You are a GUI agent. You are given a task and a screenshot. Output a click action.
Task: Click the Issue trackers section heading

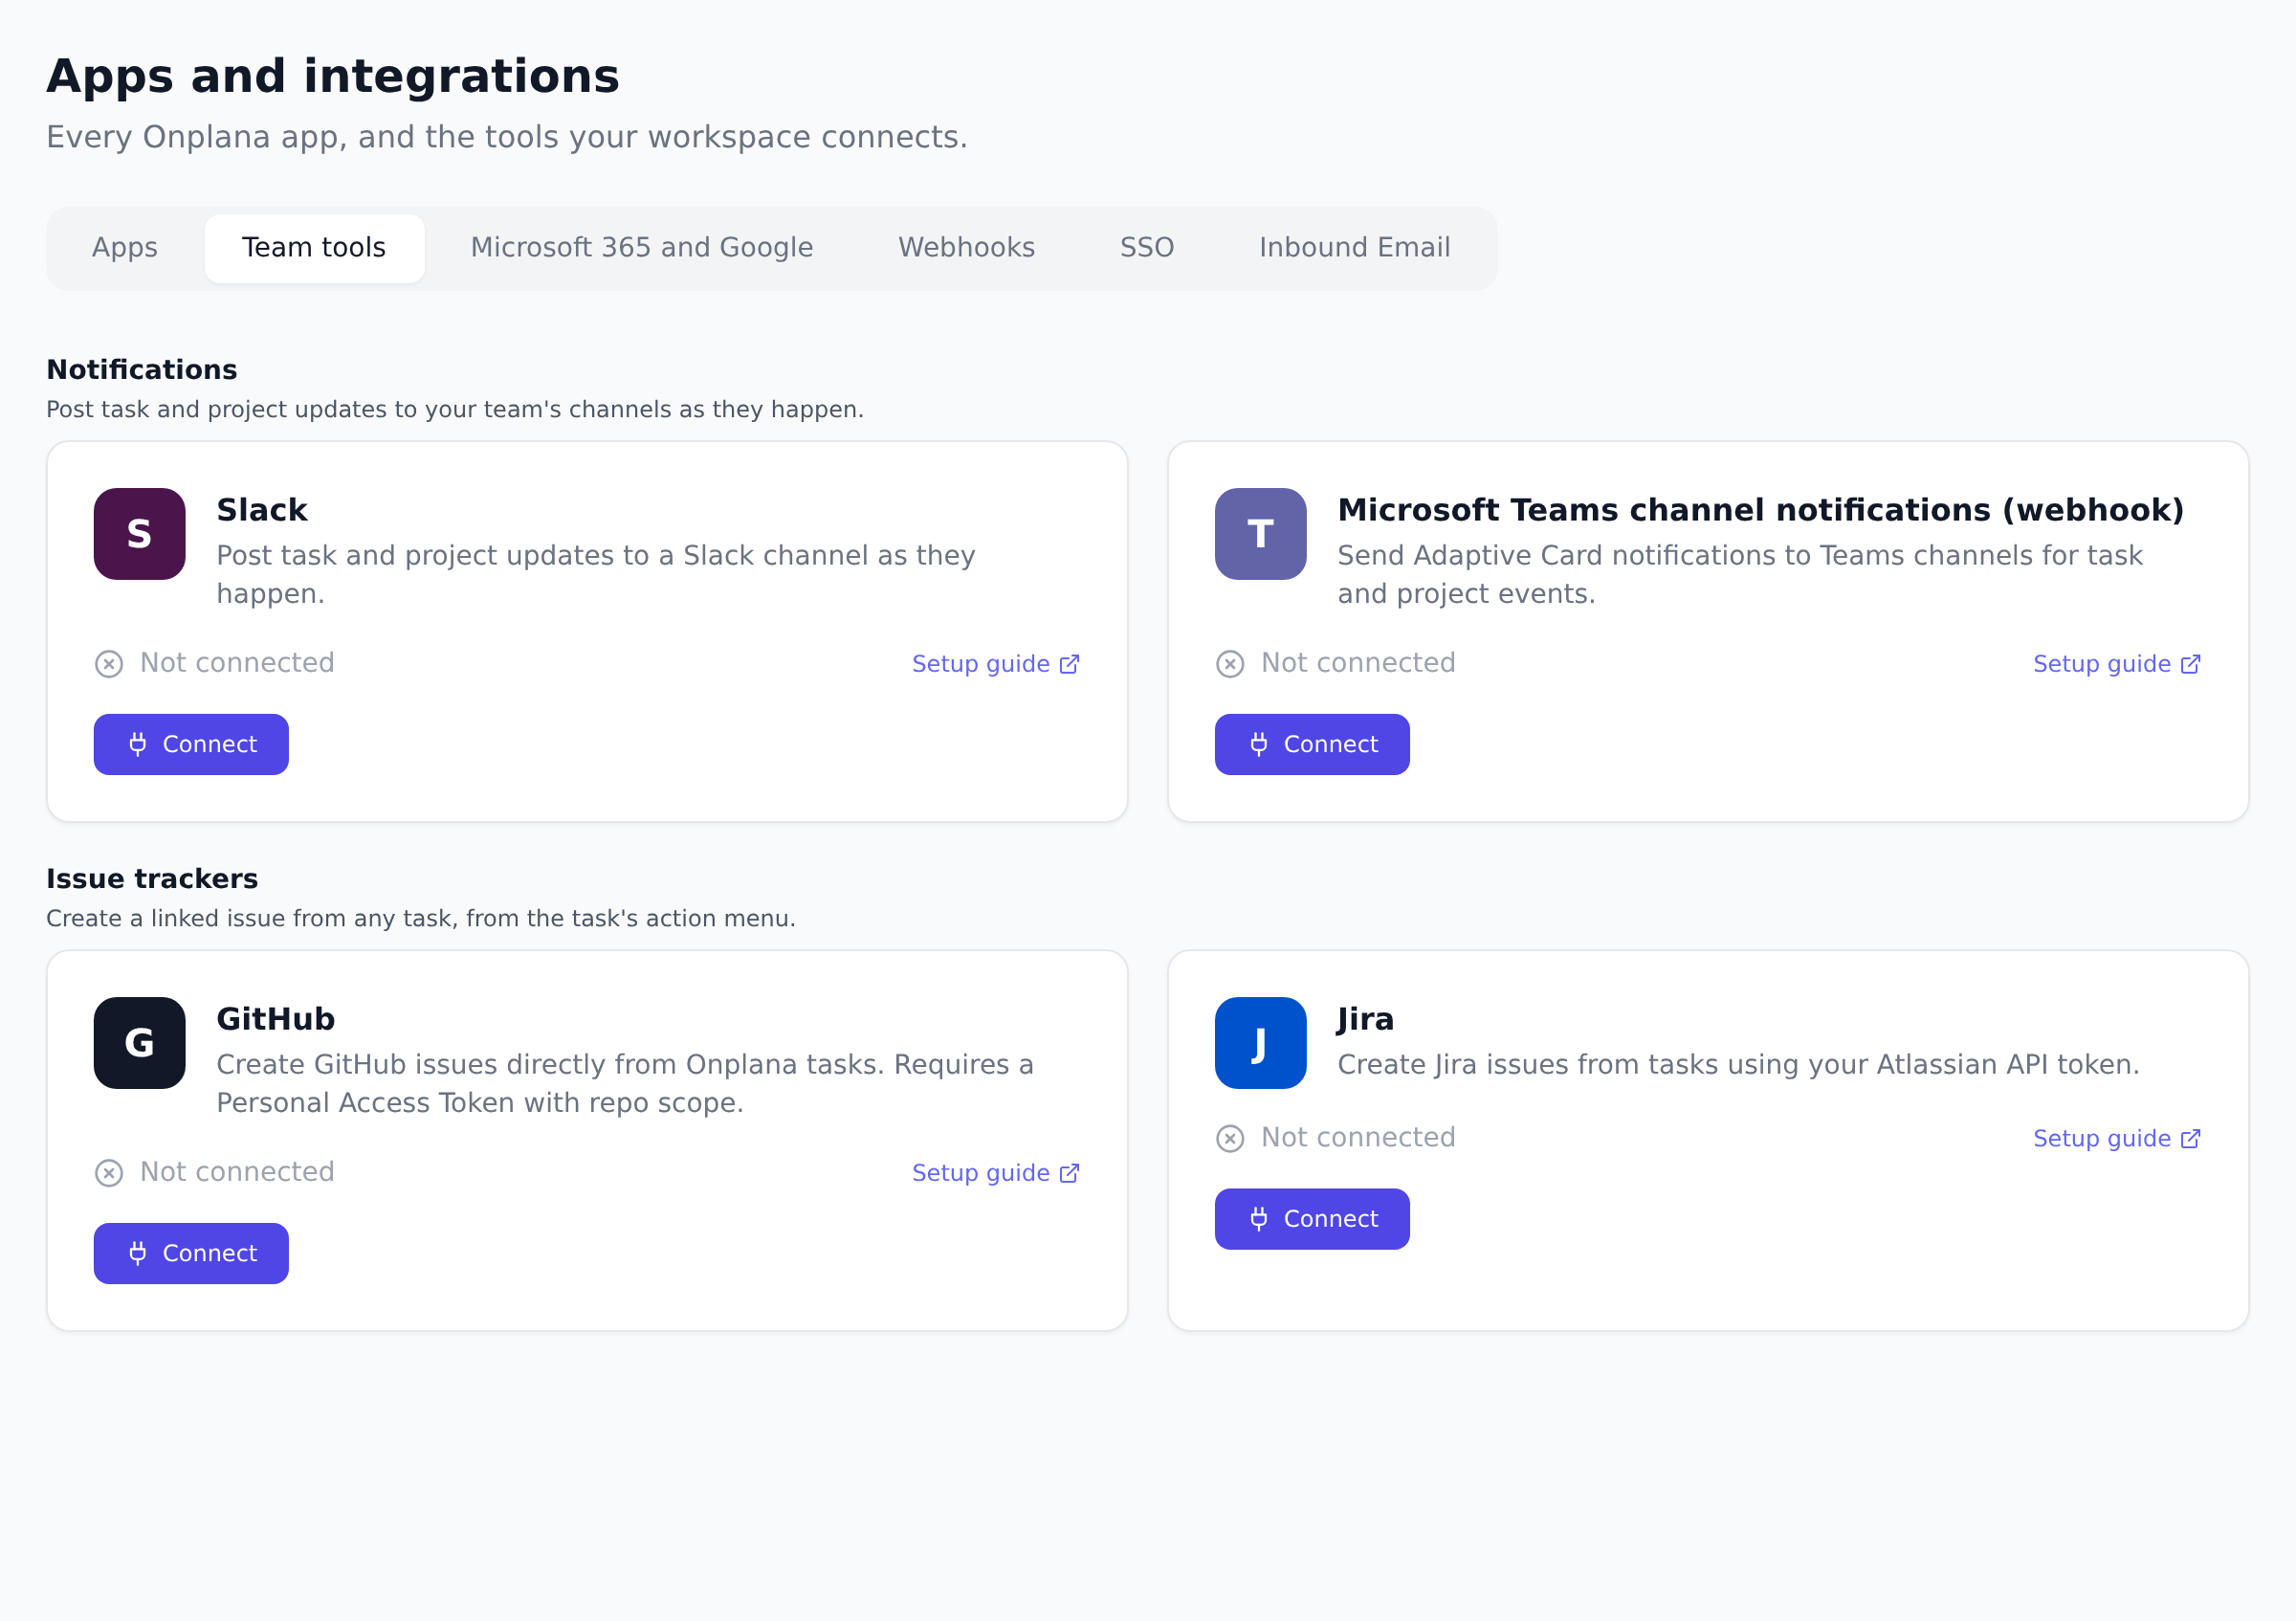pos(152,879)
